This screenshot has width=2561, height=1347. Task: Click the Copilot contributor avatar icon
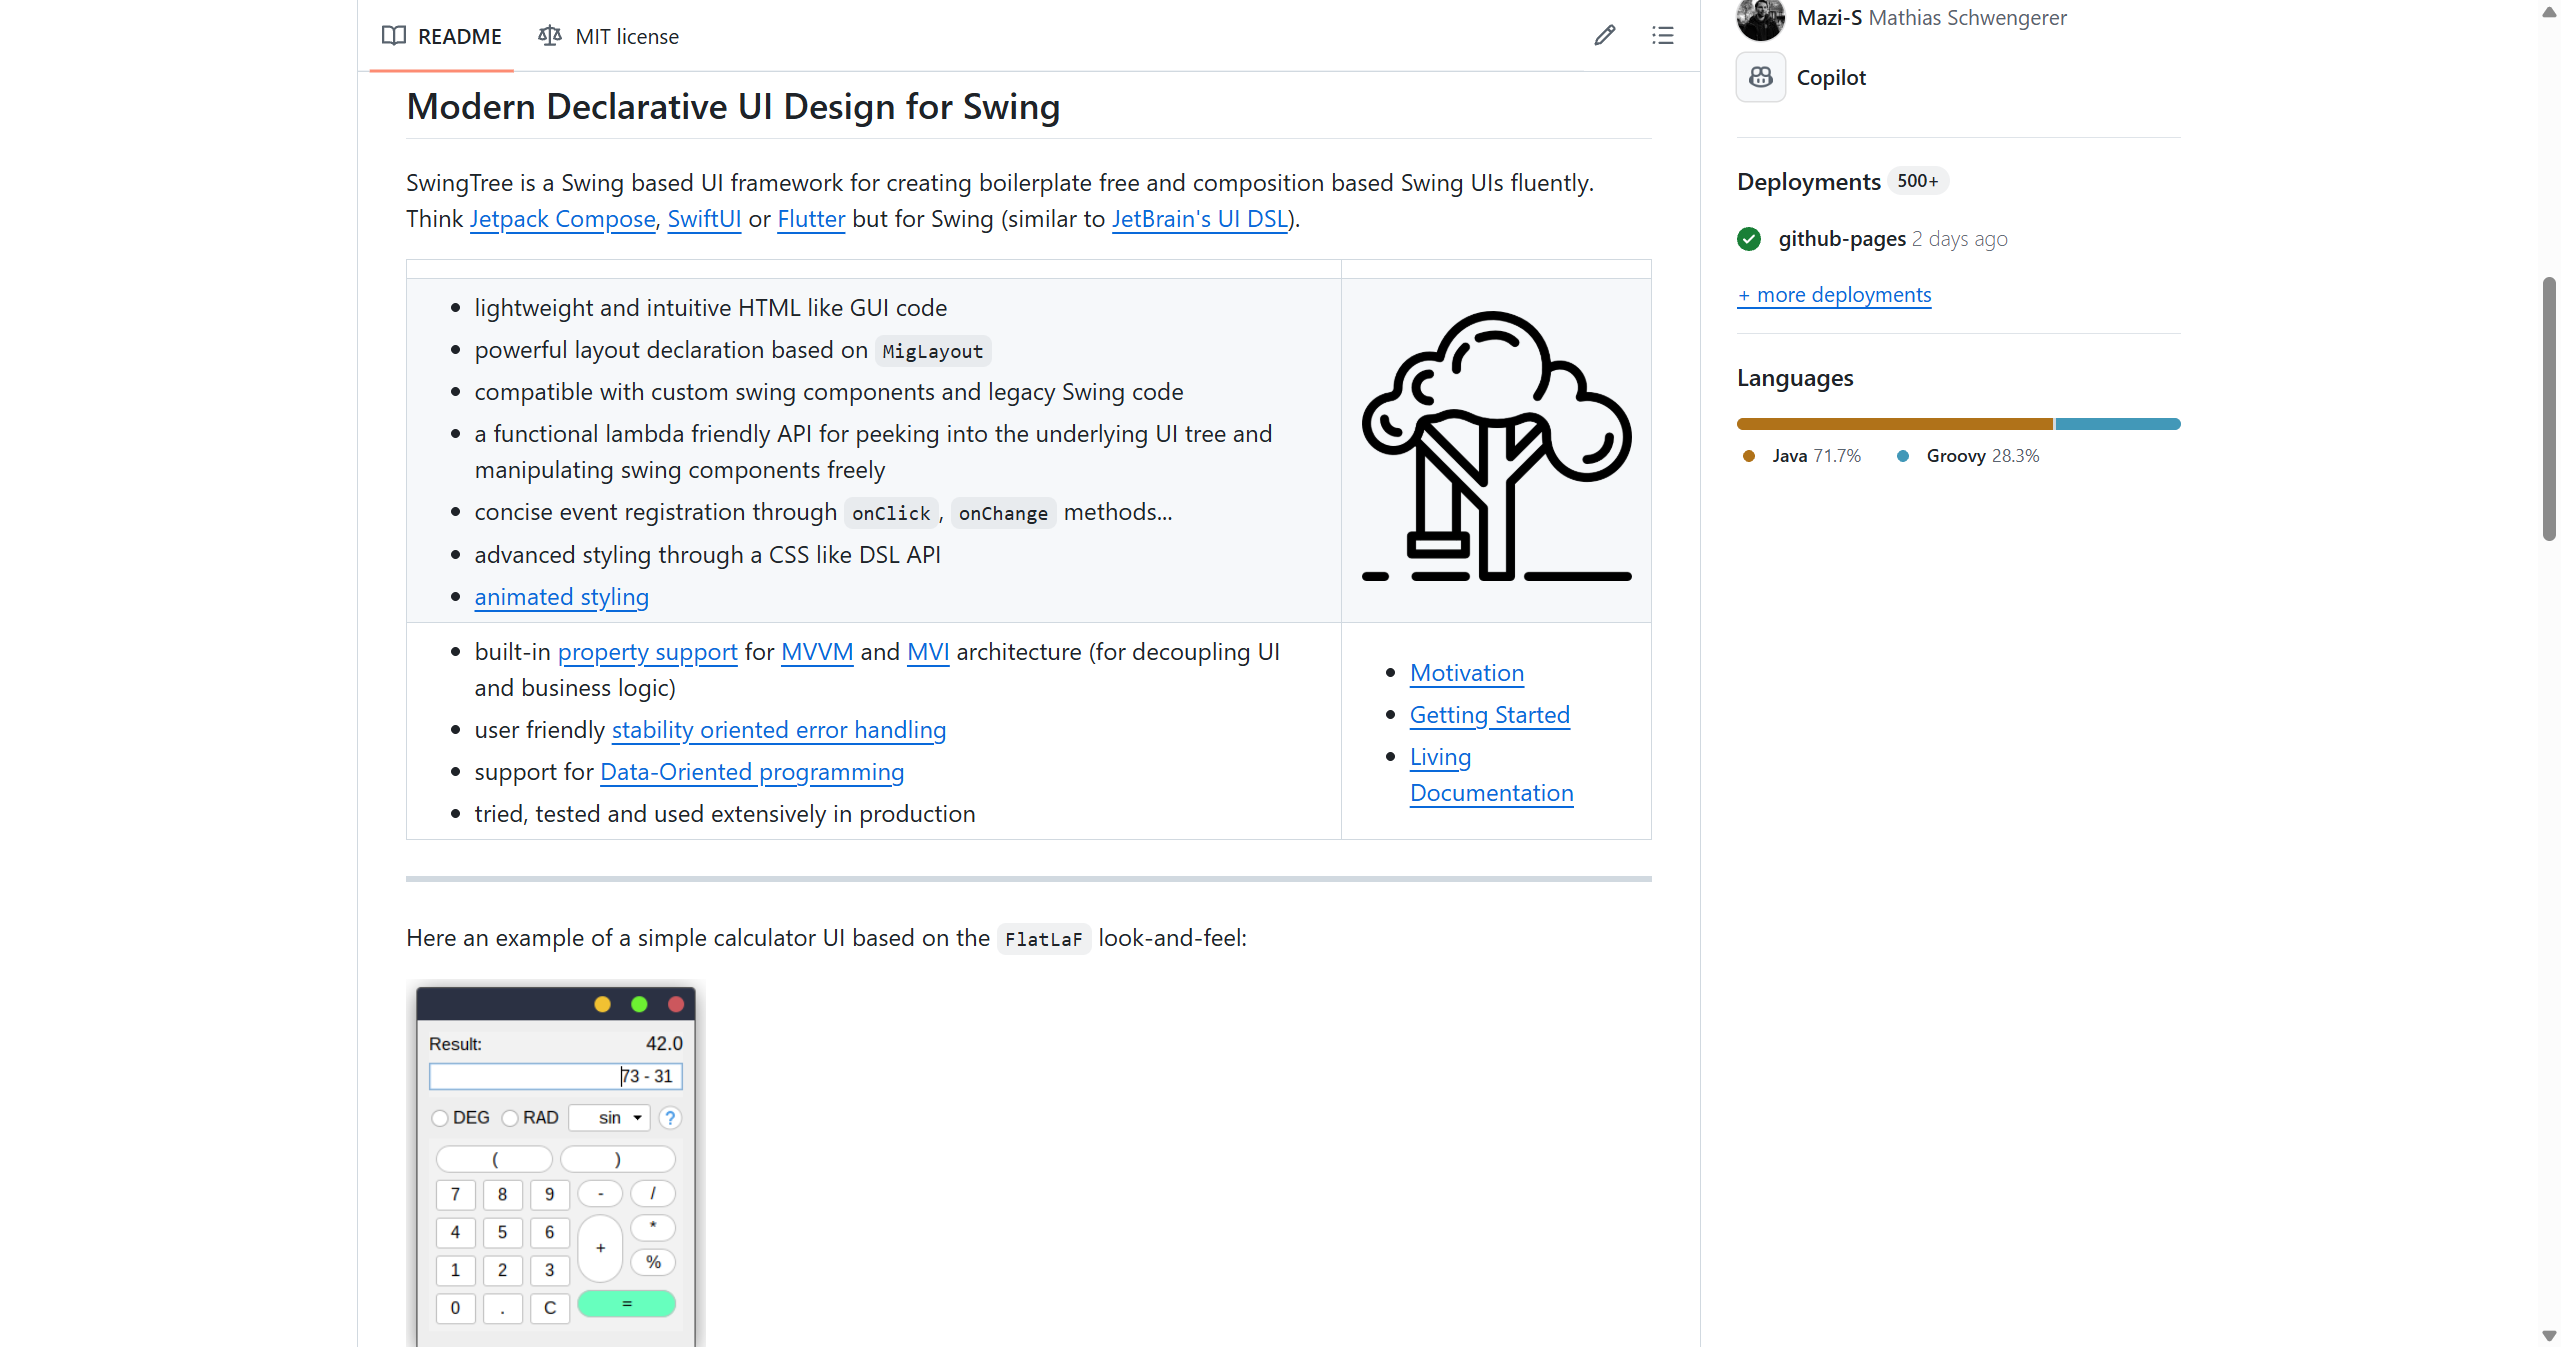[x=1760, y=77]
